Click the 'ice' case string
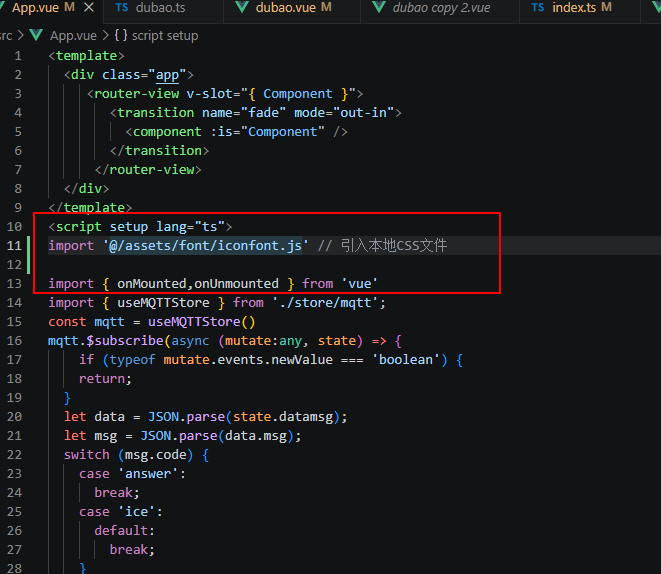This screenshot has height=574, width=661. (137, 512)
